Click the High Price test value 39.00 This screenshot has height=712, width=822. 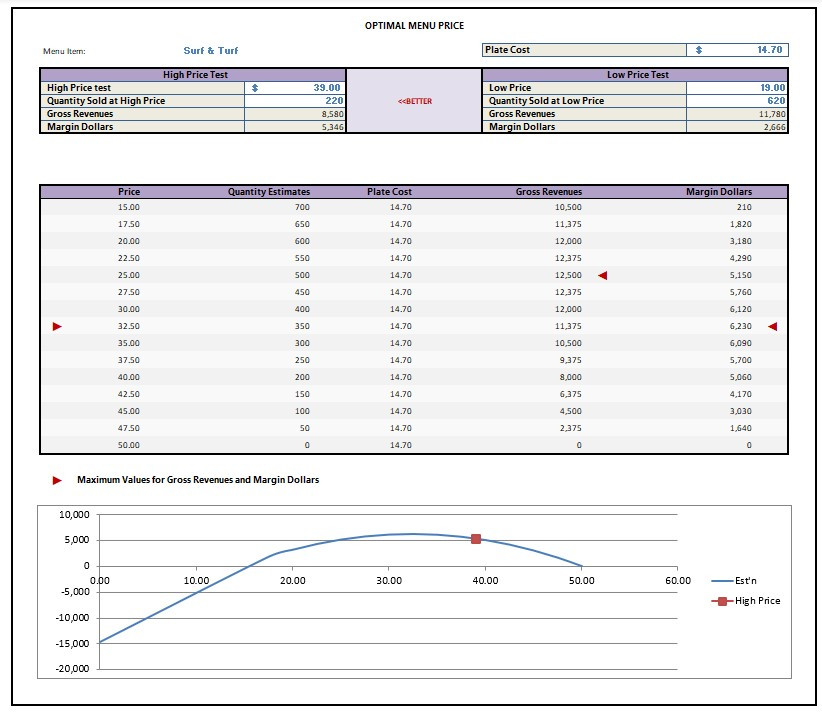click(x=322, y=88)
